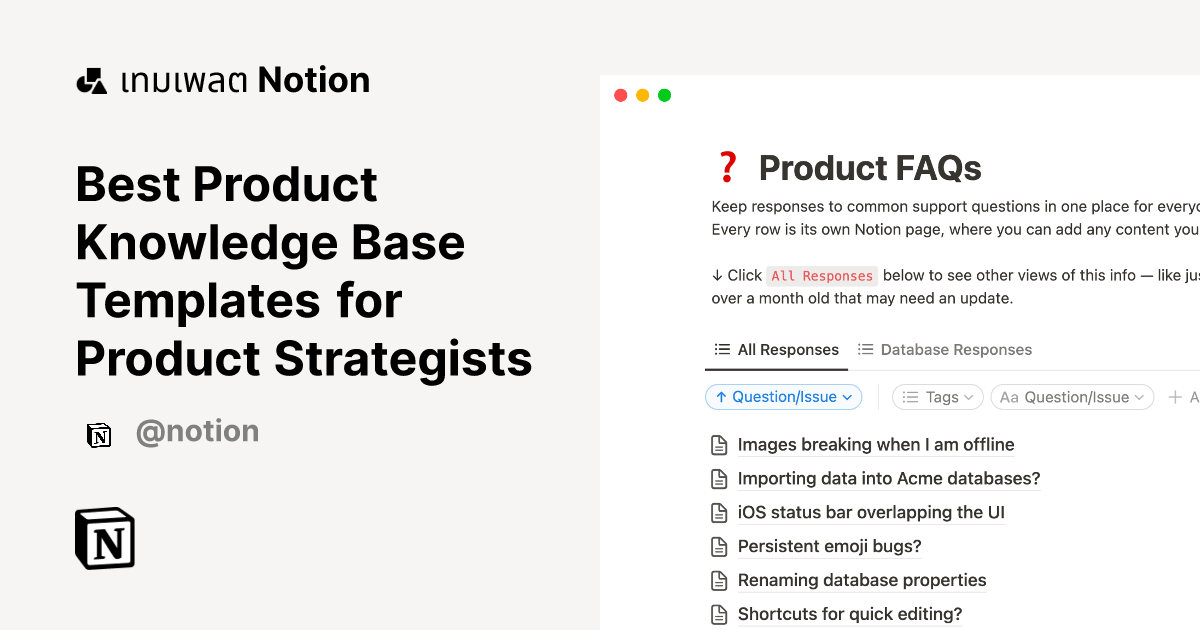The width and height of the screenshot is (1200, 630).
Task: Open the Renaming database properties page
Action: (861, 580)
